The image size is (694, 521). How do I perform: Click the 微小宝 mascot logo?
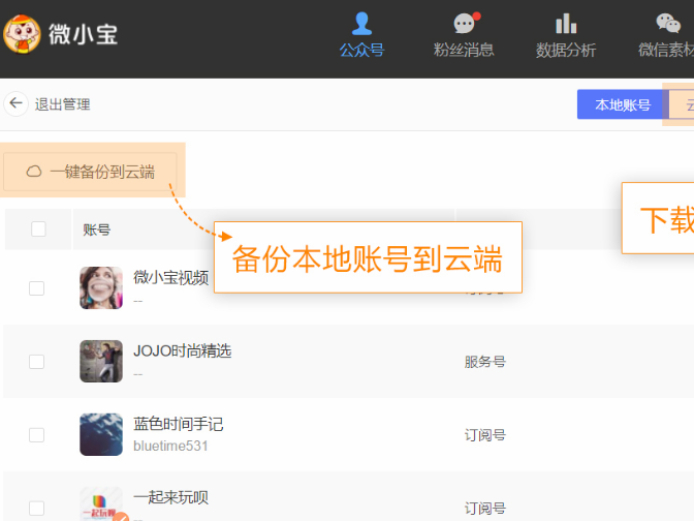[x=22, y=34]
